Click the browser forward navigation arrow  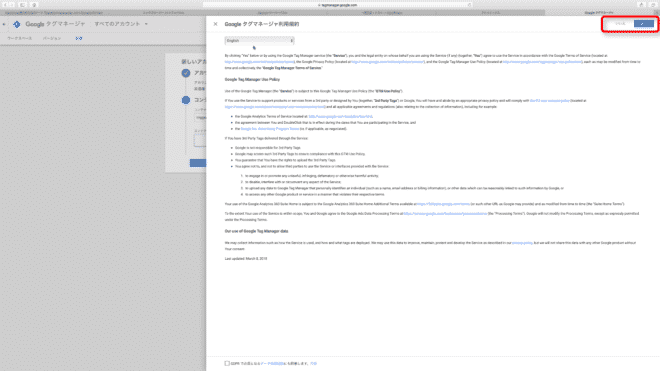click(12, 5)
